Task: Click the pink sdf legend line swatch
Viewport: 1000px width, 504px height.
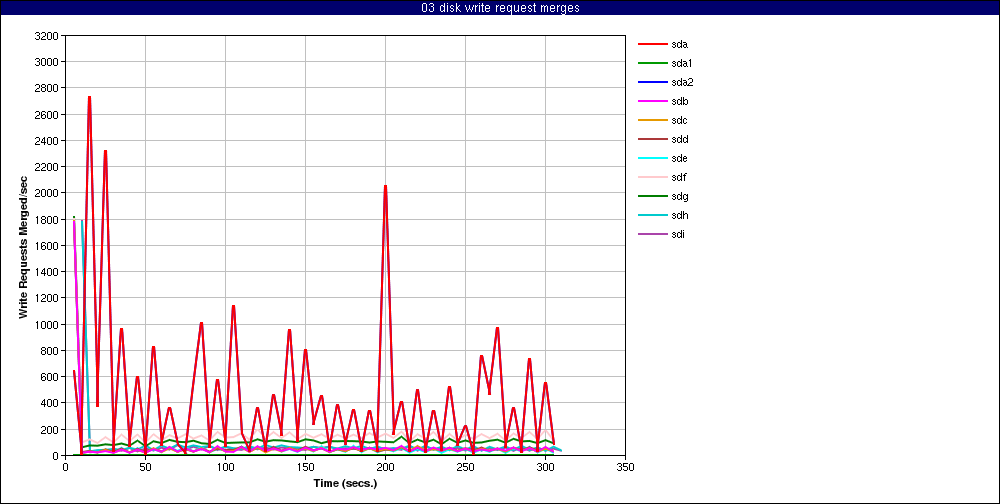Action: (x=652, y=177)
